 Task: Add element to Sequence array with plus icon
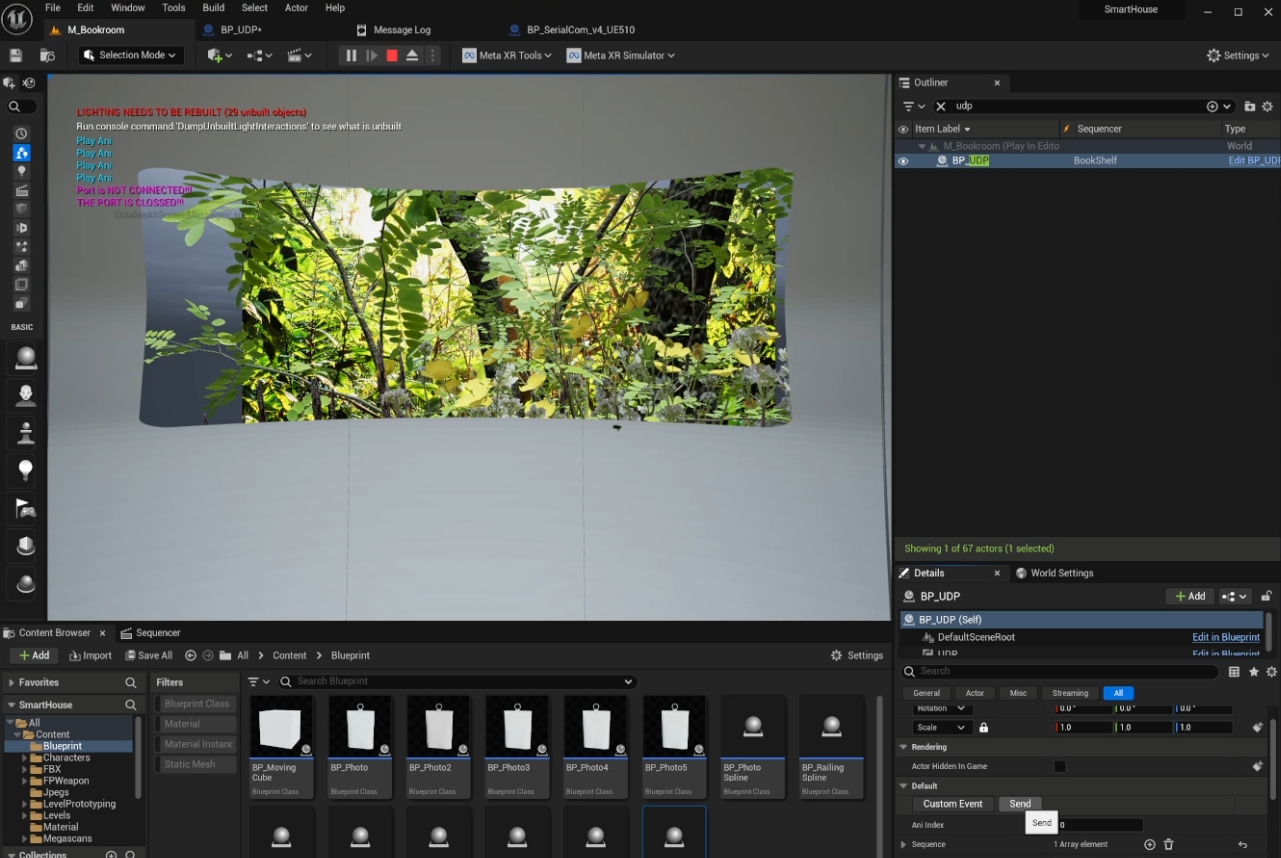point(1149,845)
